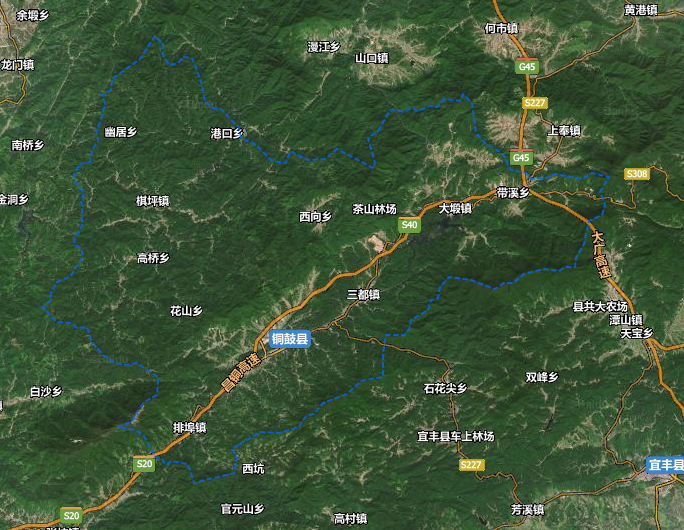Image resolution: width=684 pixels, height=530 pixels.
Task: Click the G45 shield near 带溪乡
Action: point(521,157)
